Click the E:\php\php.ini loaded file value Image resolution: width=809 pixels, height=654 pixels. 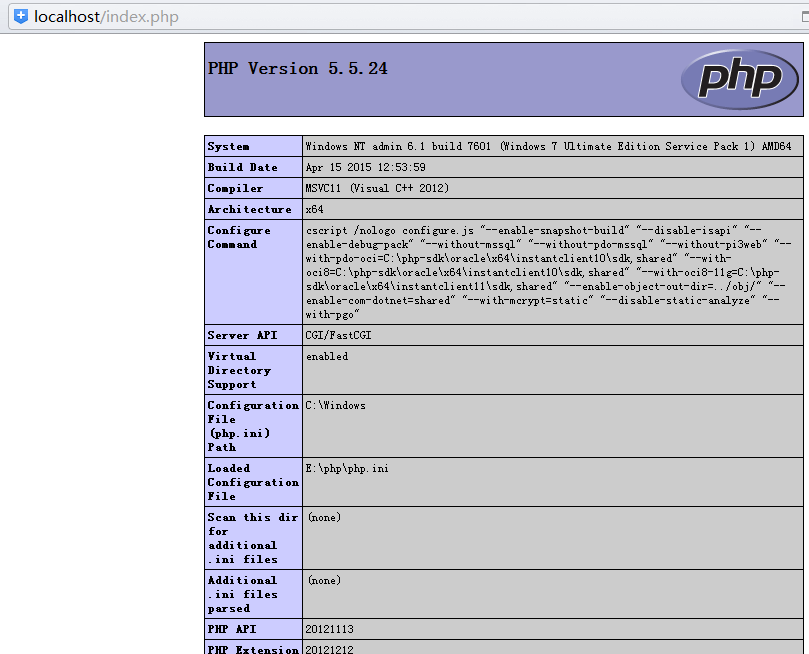click(347, 469)
